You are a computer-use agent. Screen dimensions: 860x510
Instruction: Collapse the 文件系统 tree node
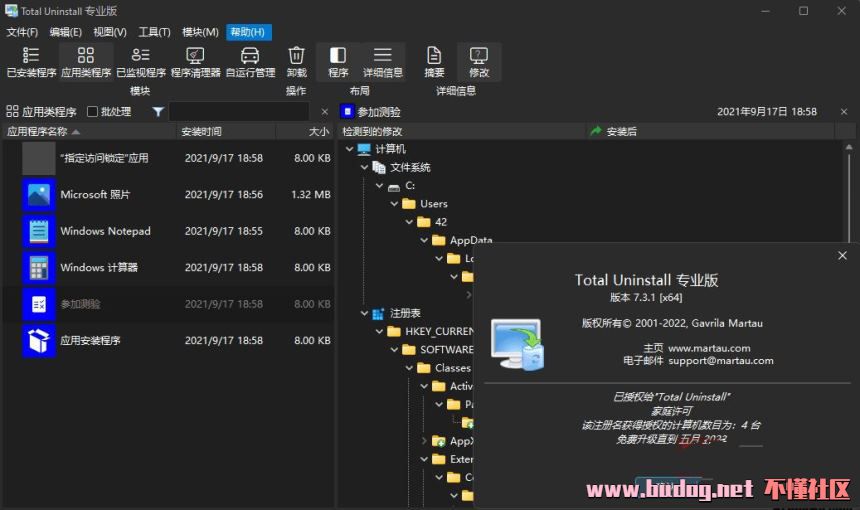coord(364,167)
